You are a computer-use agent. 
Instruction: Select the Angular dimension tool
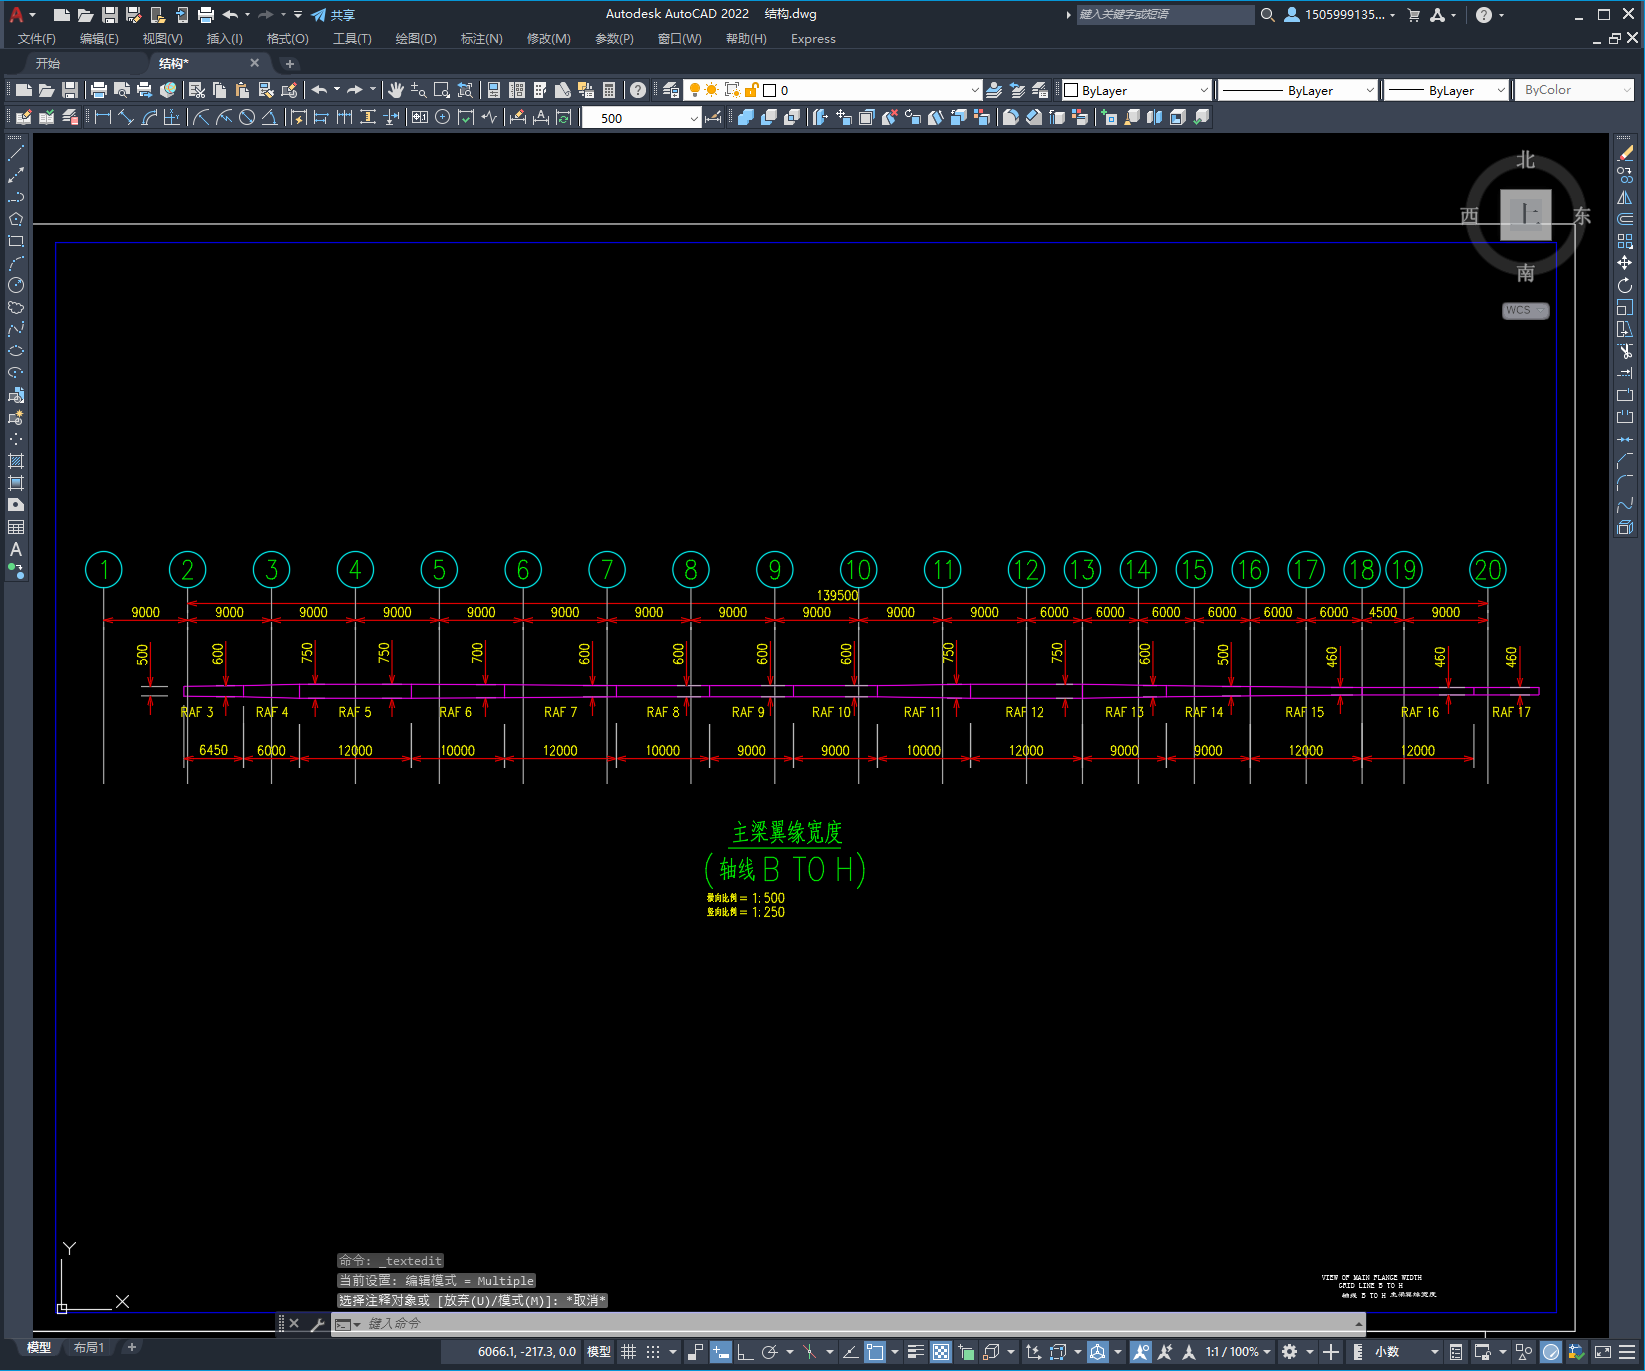[x=270, y=117]
